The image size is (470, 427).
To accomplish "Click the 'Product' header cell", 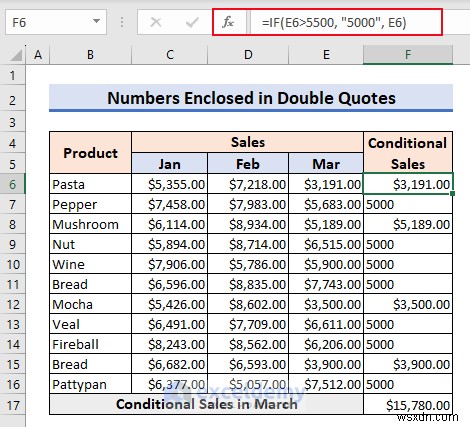I will pos(90,153).
